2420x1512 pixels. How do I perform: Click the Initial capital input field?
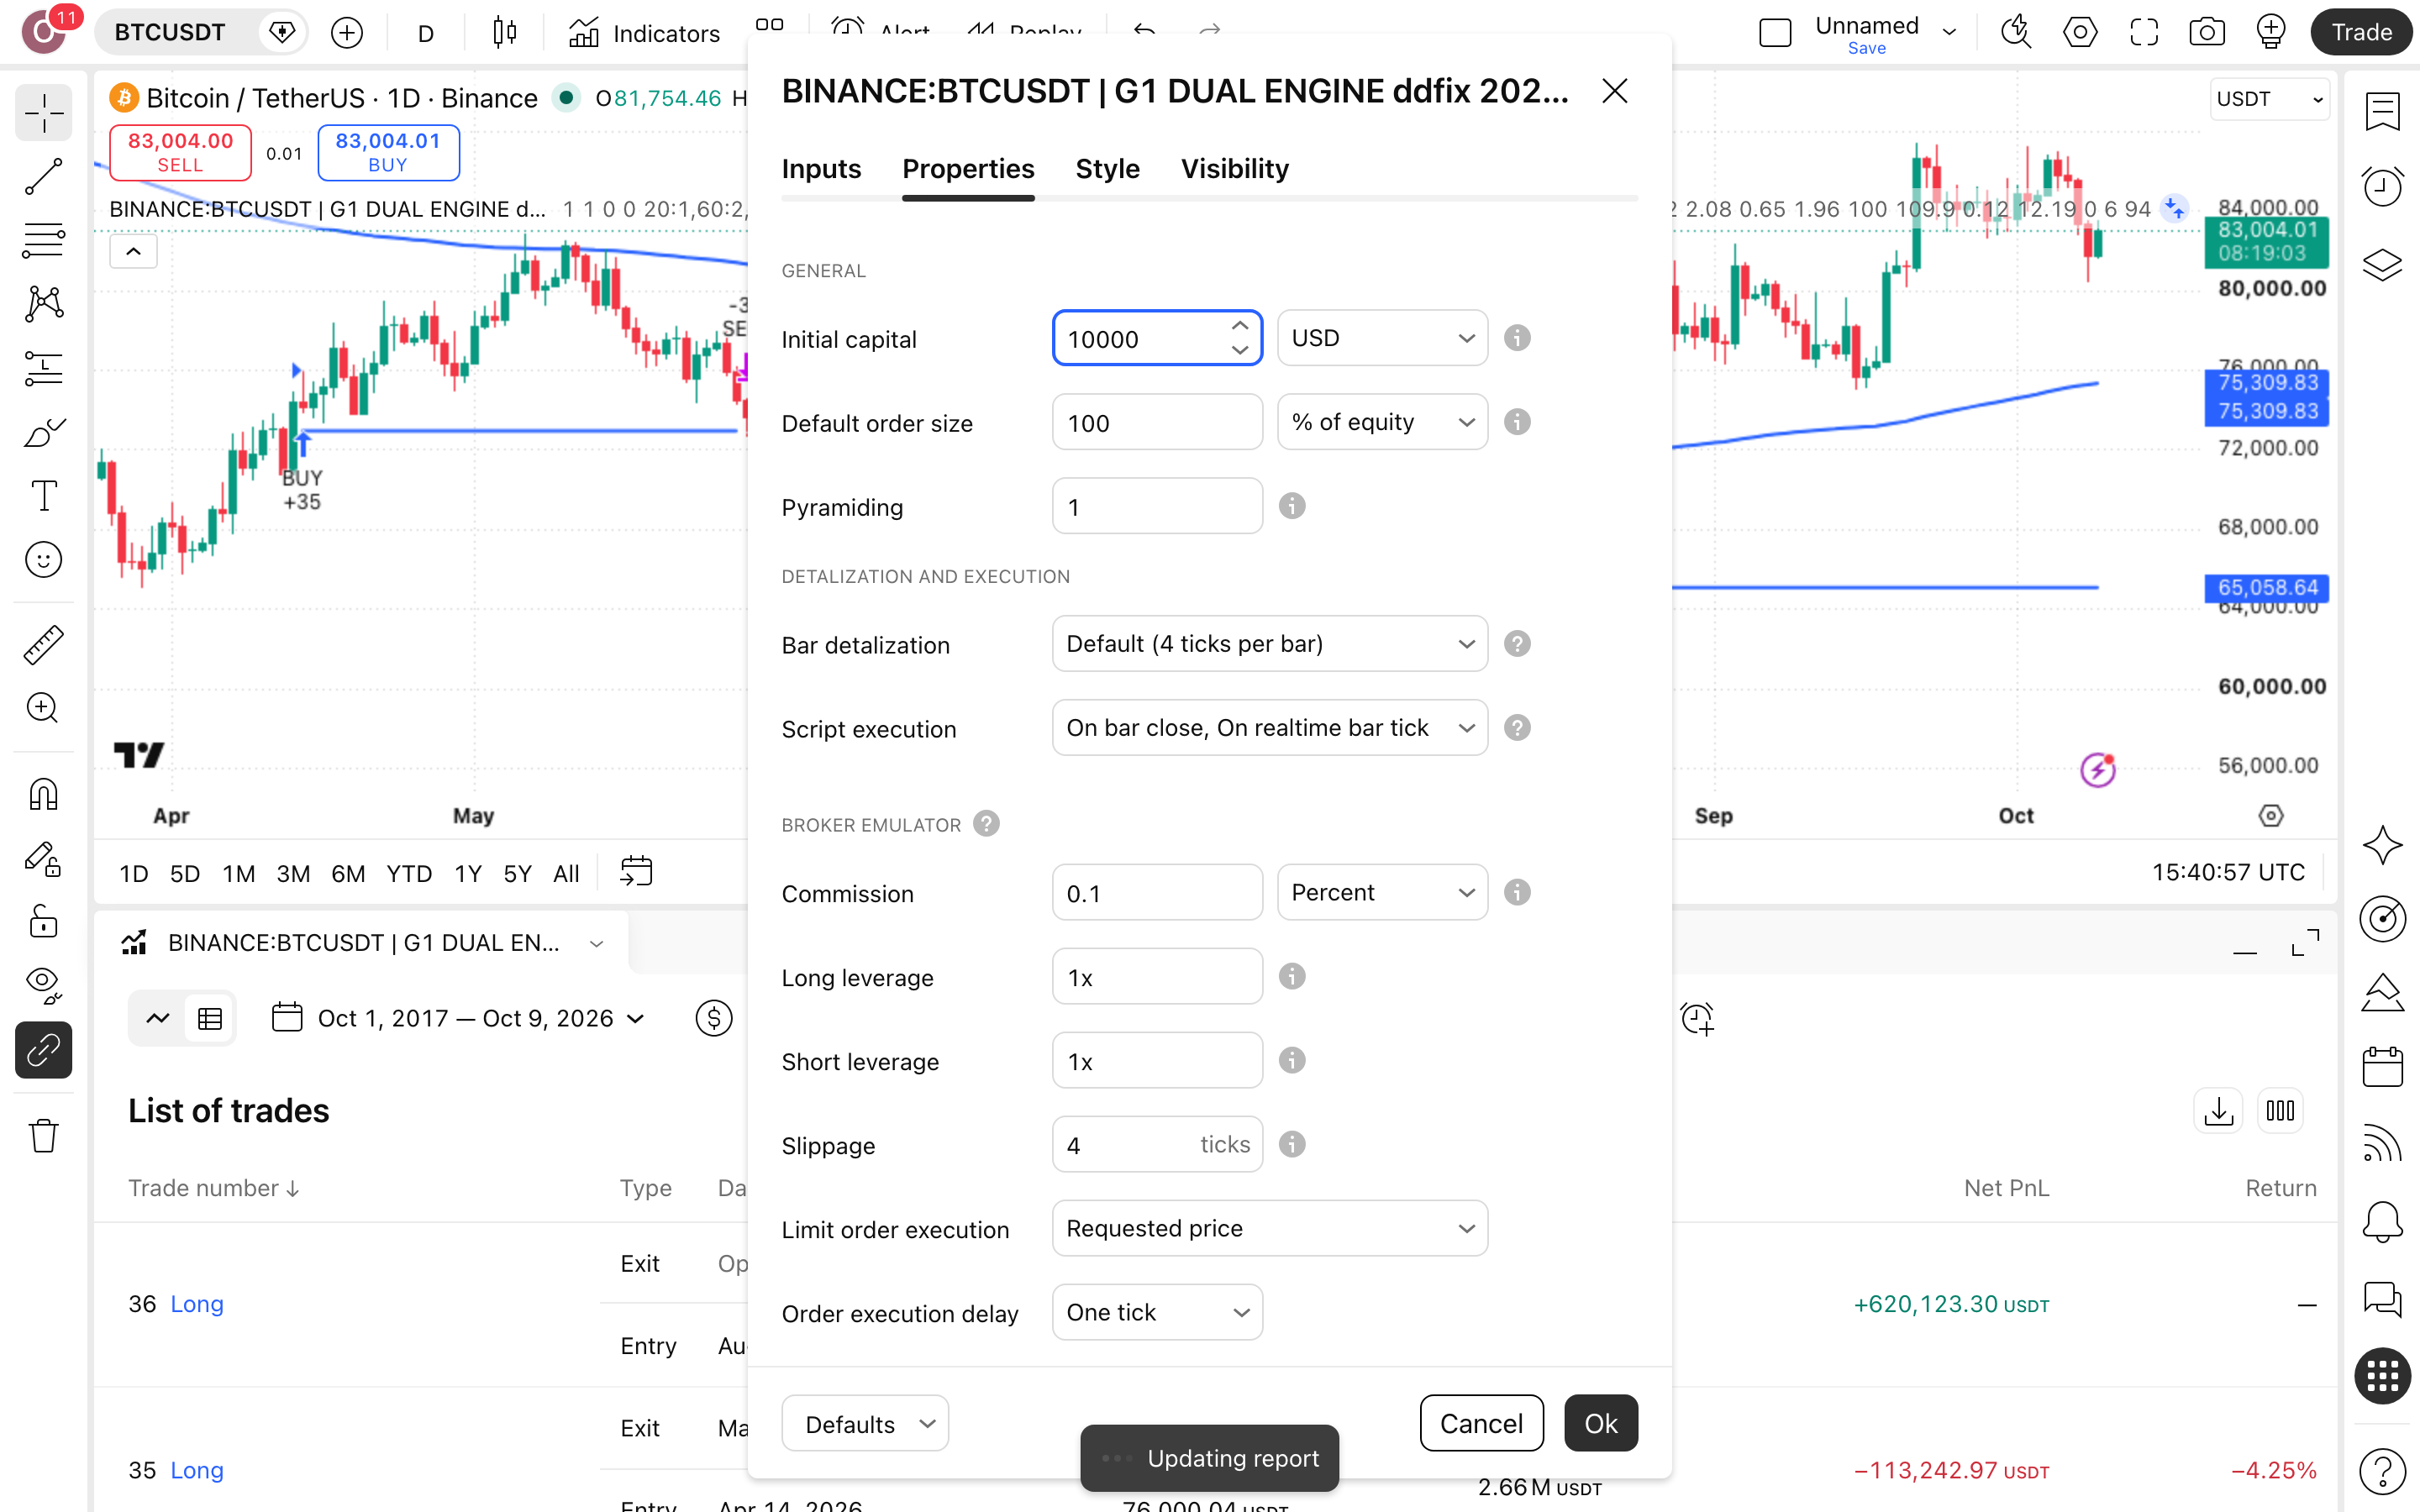click(x=1157, y=338)
